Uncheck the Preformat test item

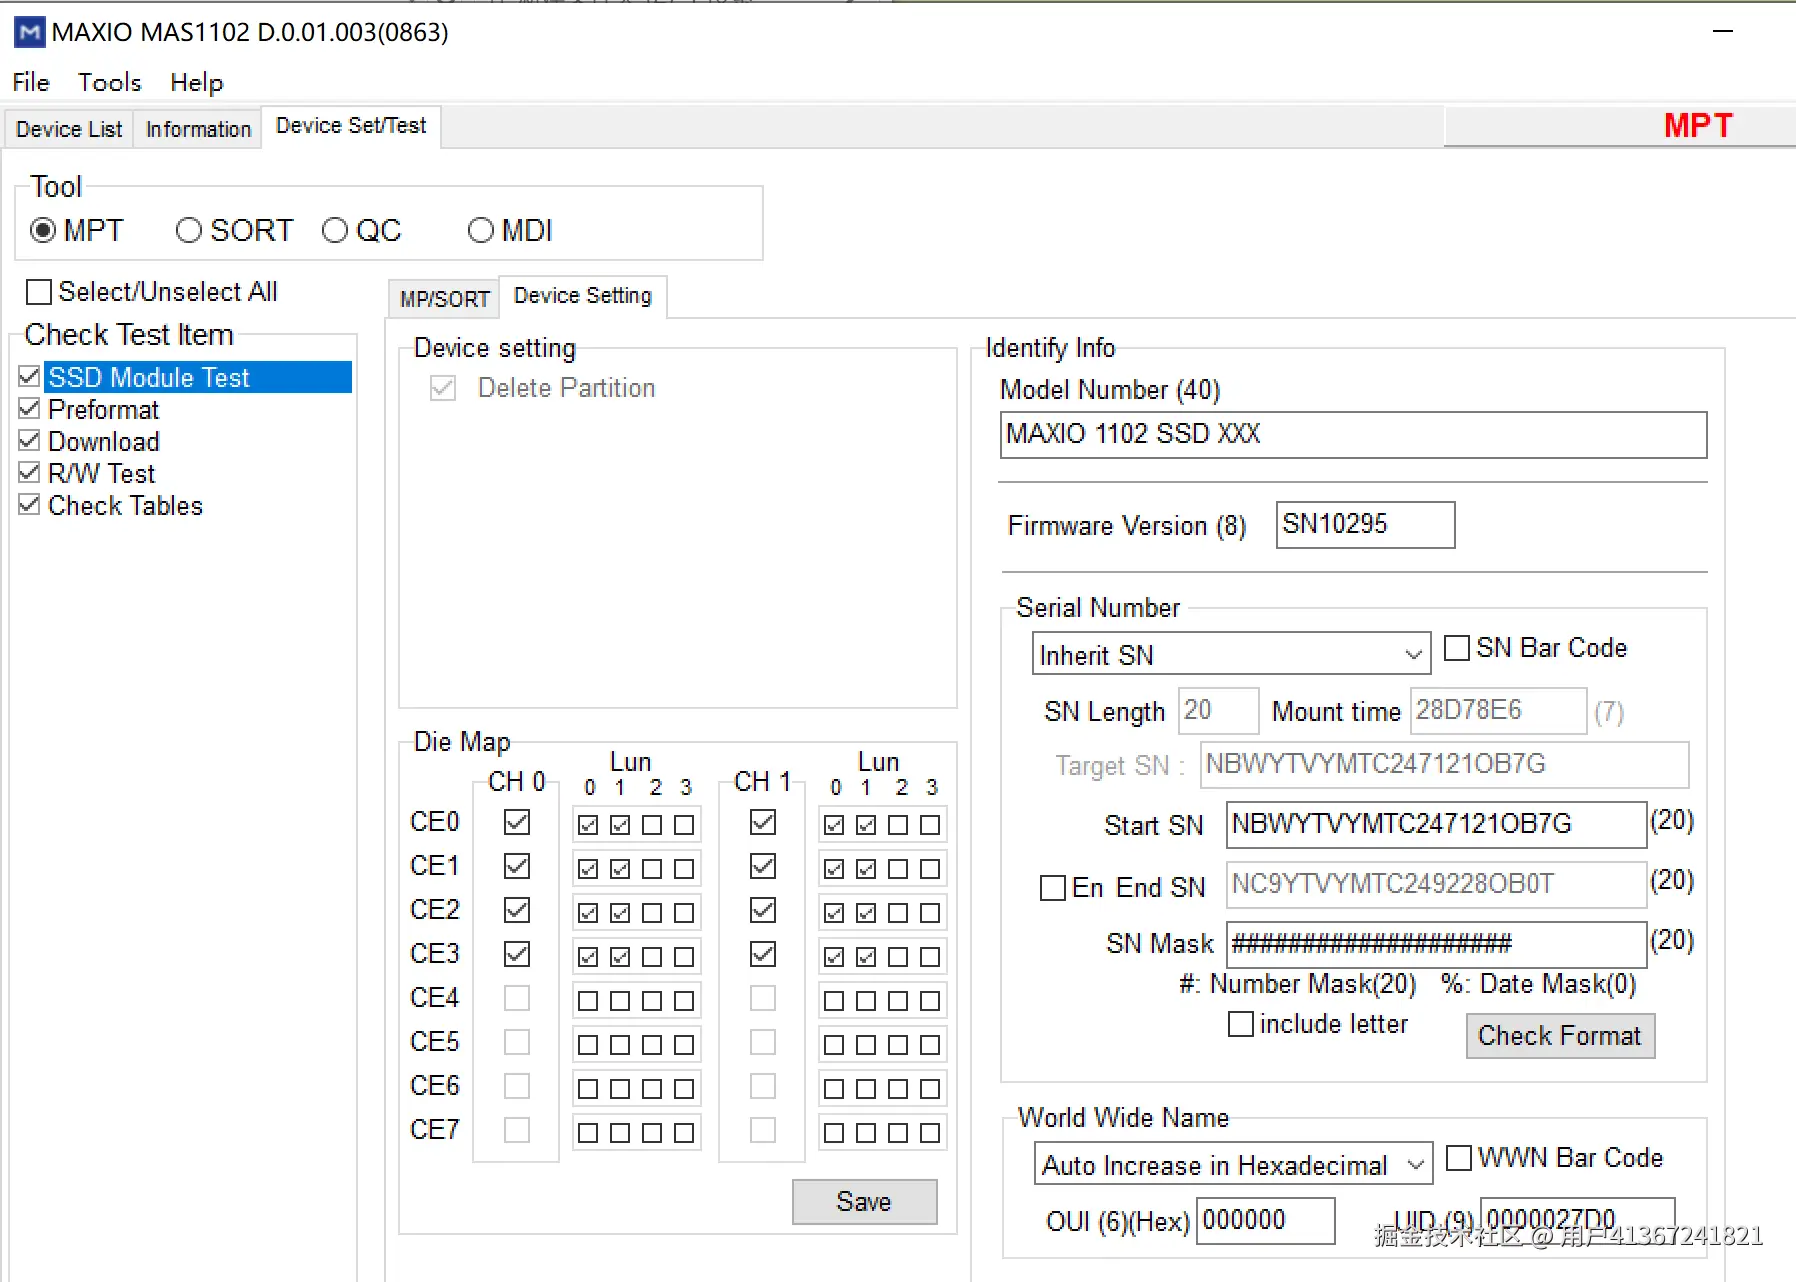[30, 409]
